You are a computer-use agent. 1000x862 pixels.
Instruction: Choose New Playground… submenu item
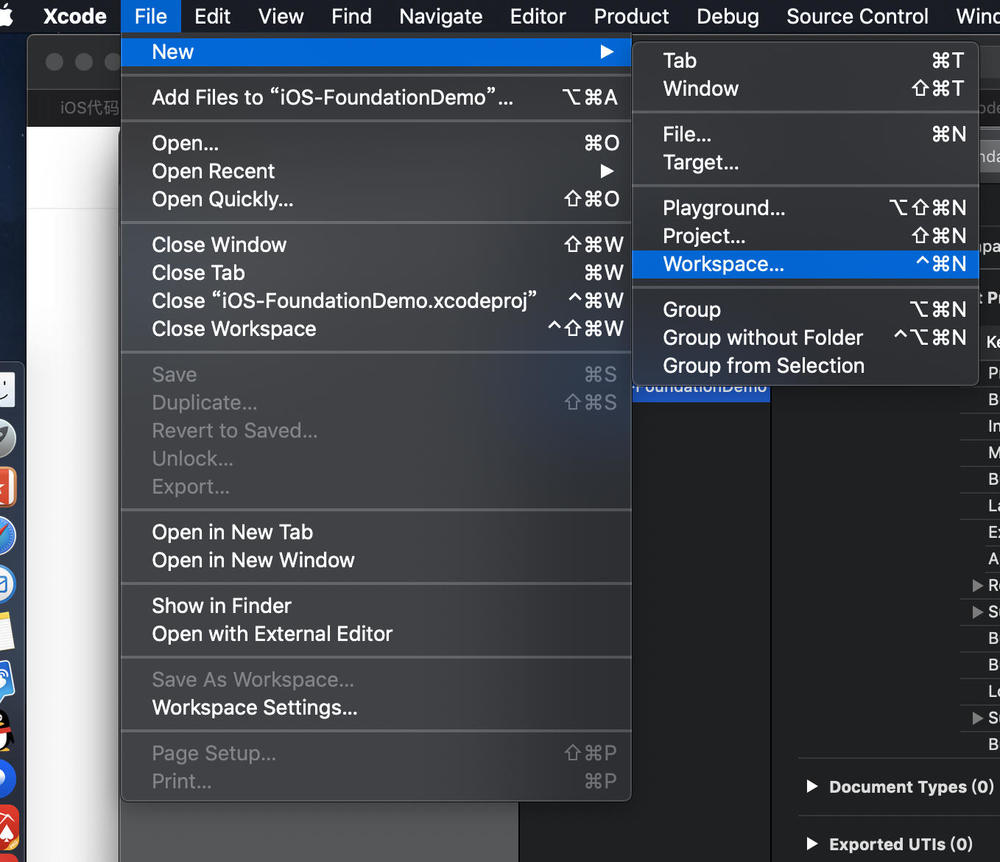[805, 208]
